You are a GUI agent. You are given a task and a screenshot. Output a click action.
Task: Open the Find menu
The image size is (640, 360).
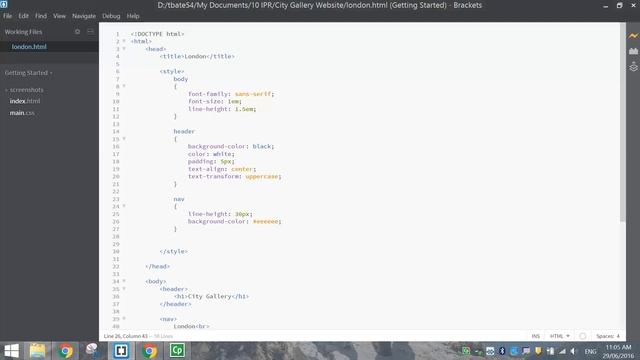[x=41, y=16]
